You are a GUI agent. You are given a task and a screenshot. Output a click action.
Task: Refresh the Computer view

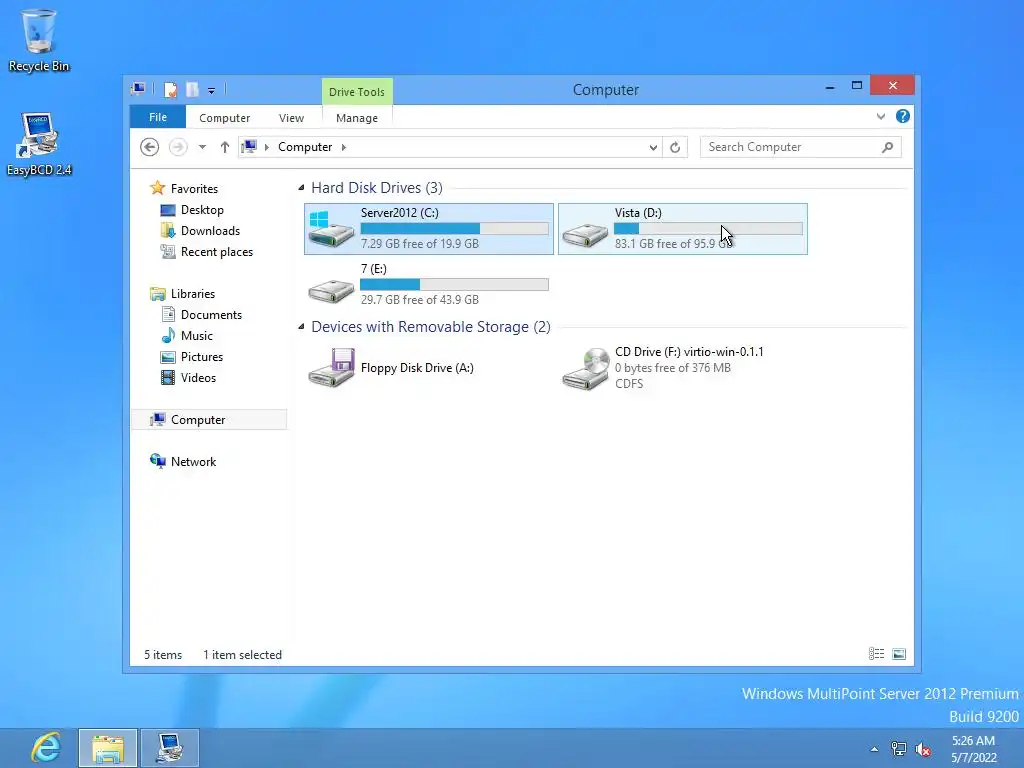pyautogui.click(x=675, y=148)
